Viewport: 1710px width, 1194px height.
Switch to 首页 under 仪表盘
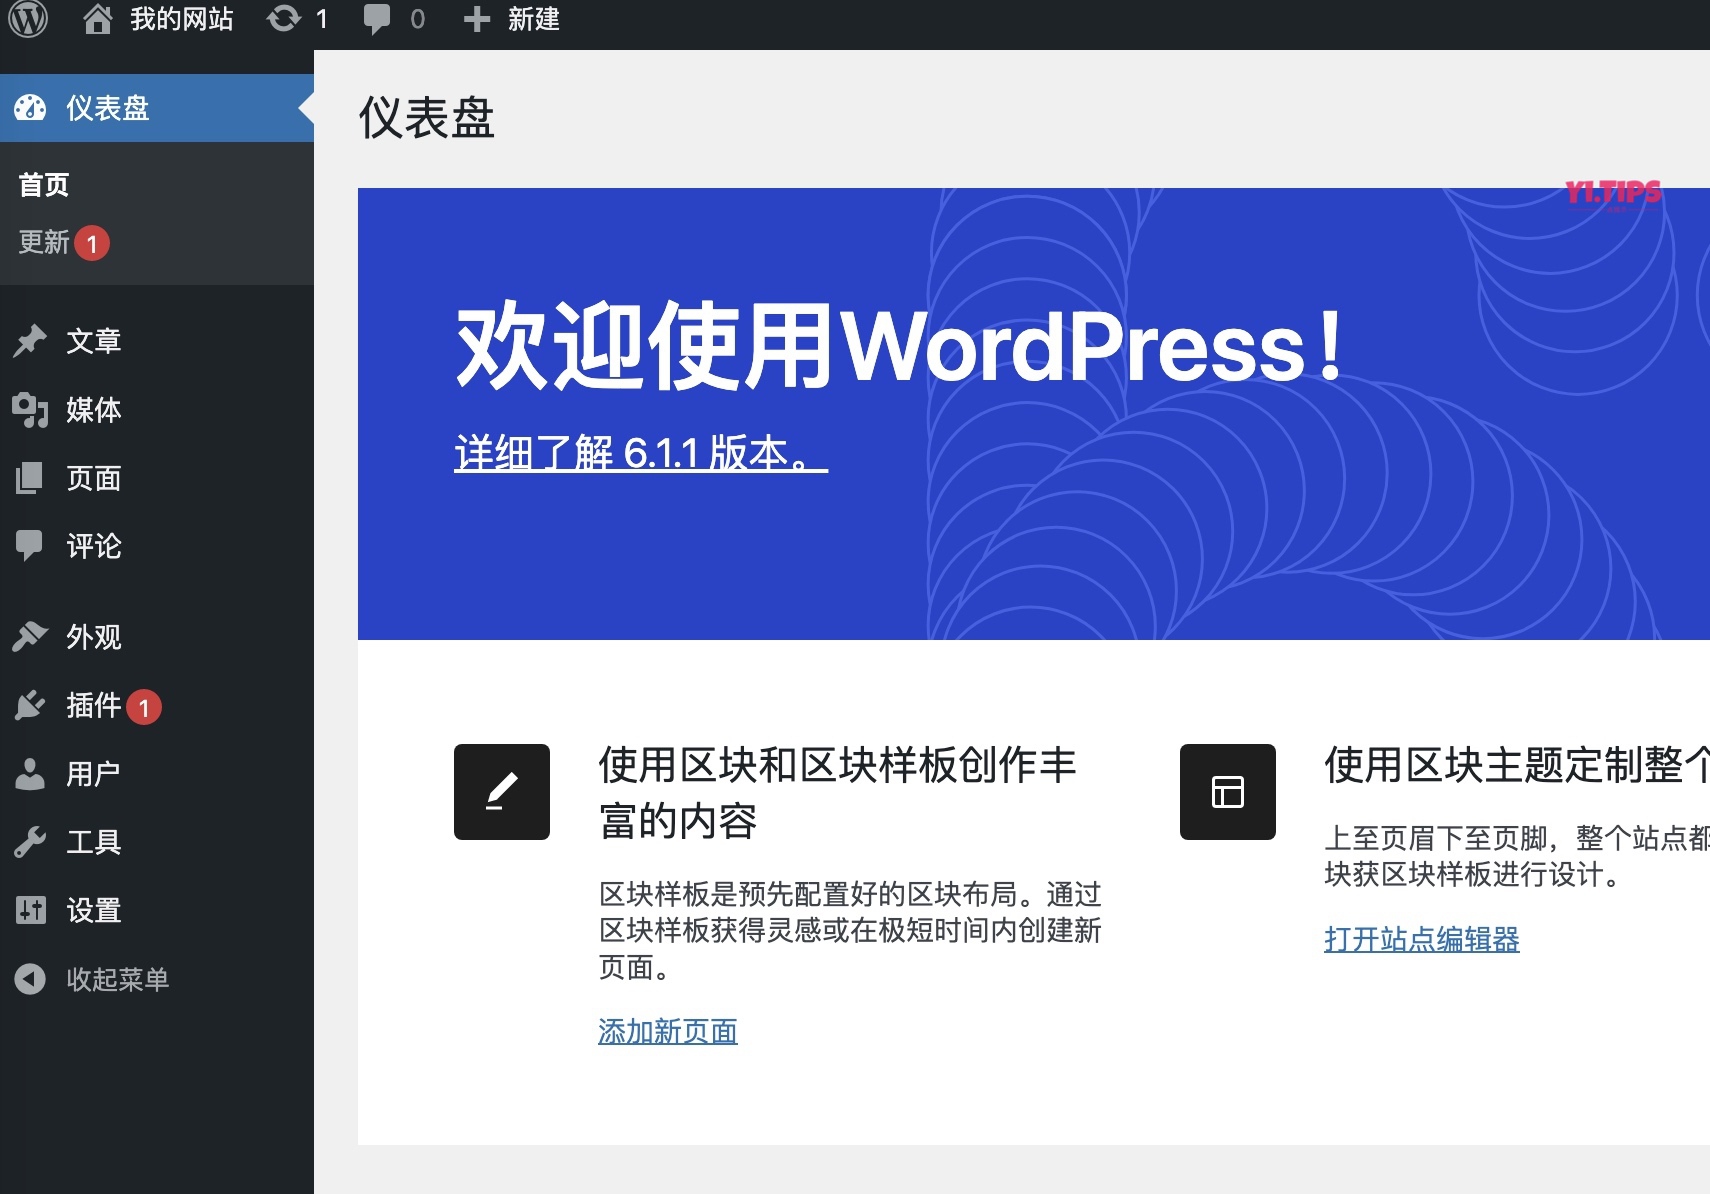click(x=43, y=184)
